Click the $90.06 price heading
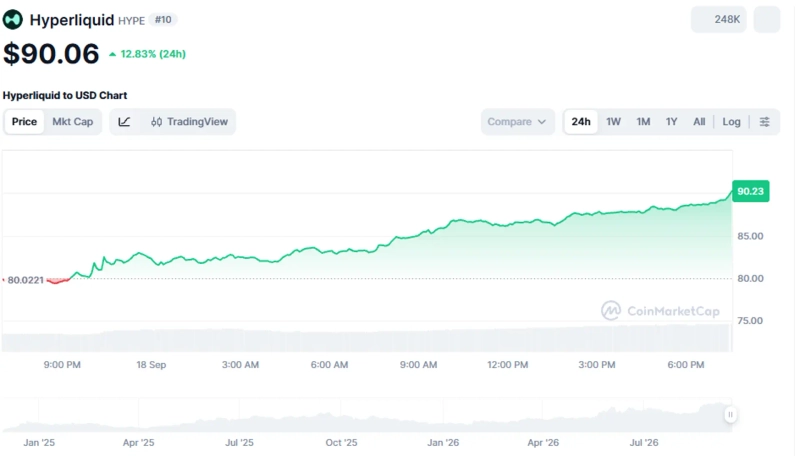800x456 pixels. coord(51,54)
